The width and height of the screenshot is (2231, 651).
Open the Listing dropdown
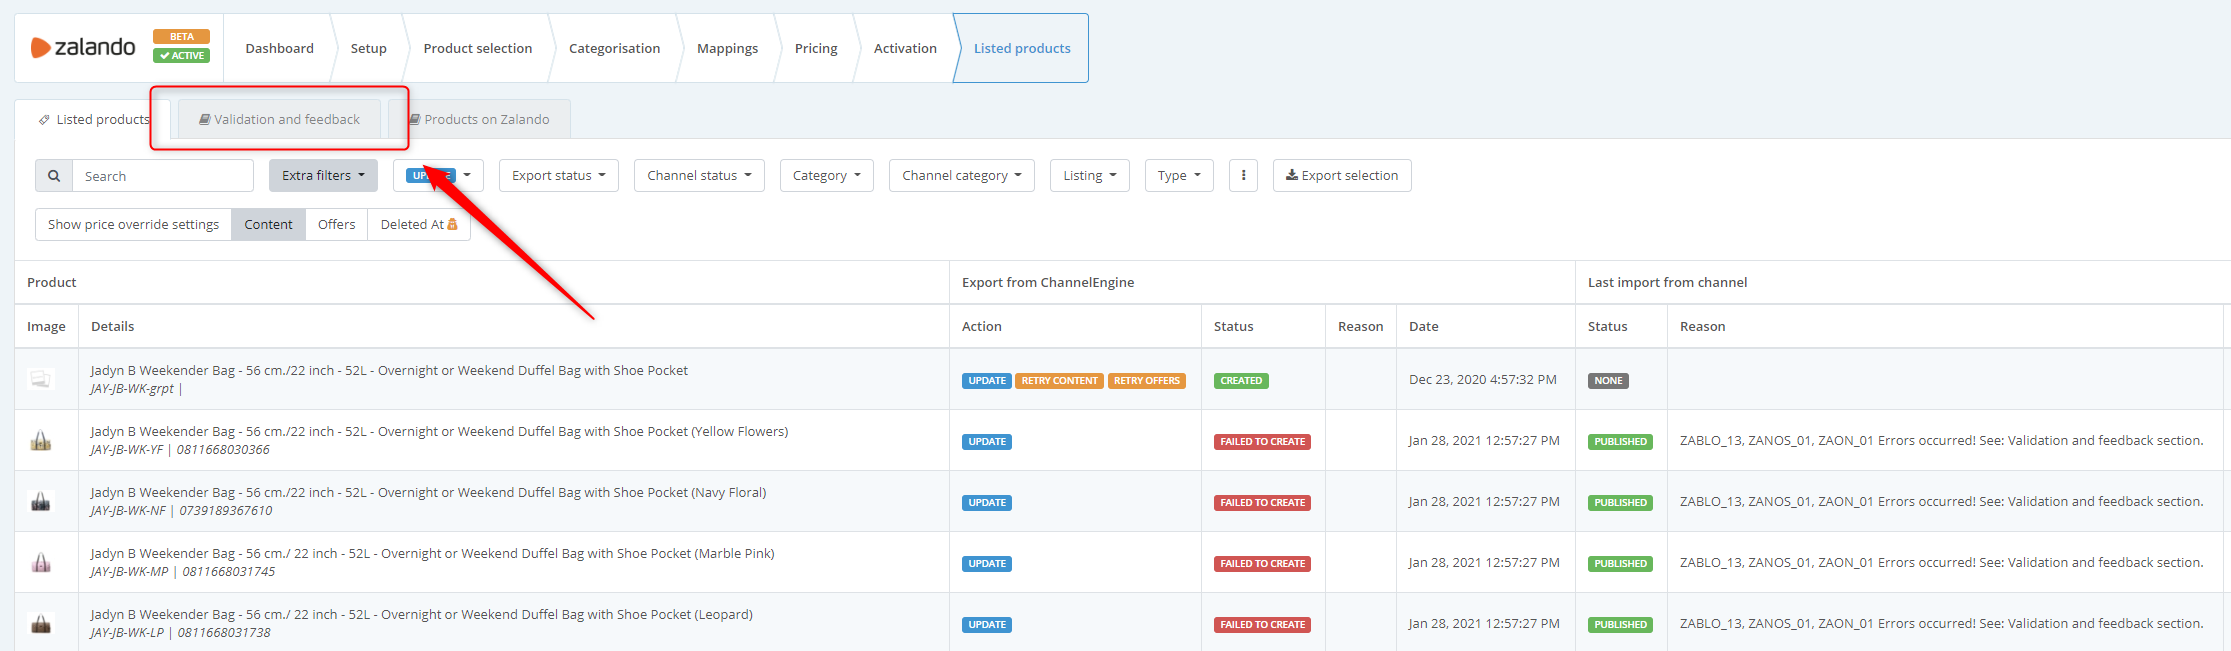pyautogui.click(x=1090, y=175)
